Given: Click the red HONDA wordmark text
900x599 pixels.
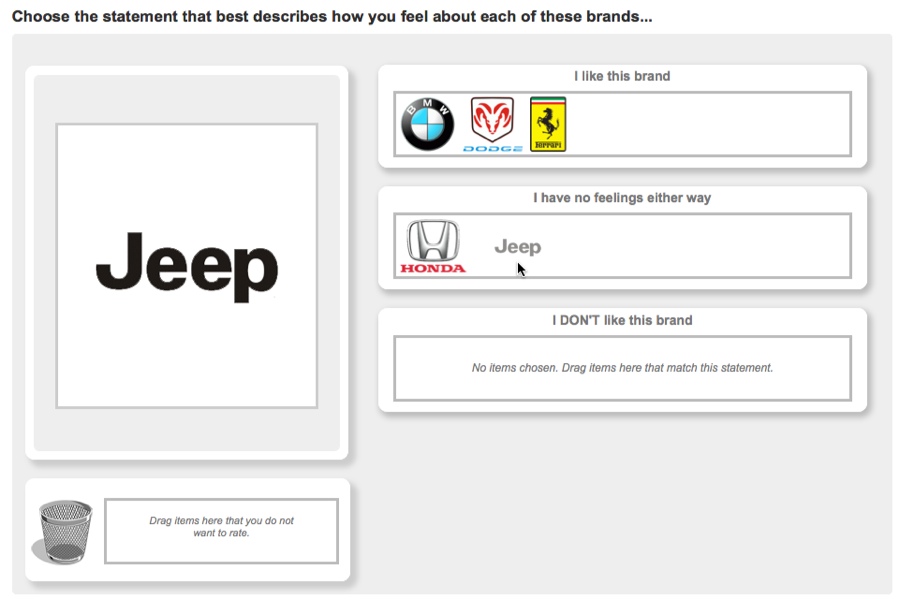Looking at the screenshot, I should pyautogui.click(x=433, y=268).
